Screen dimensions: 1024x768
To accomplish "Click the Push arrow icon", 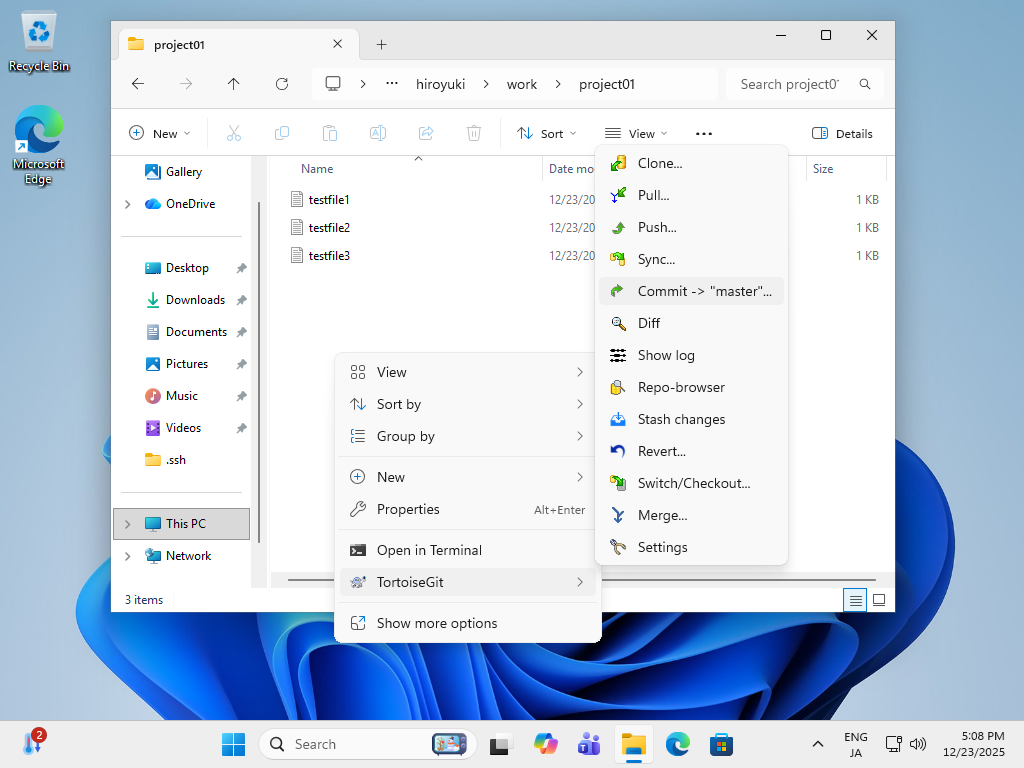I will pos(618,227).
